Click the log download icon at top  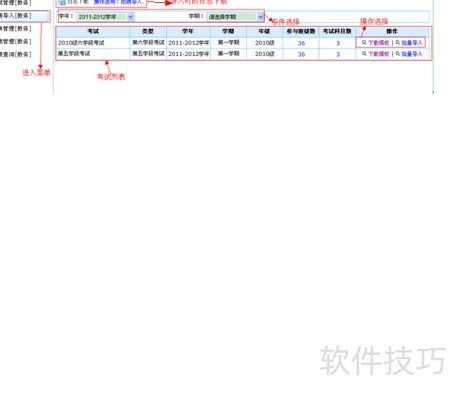(62, 2)
